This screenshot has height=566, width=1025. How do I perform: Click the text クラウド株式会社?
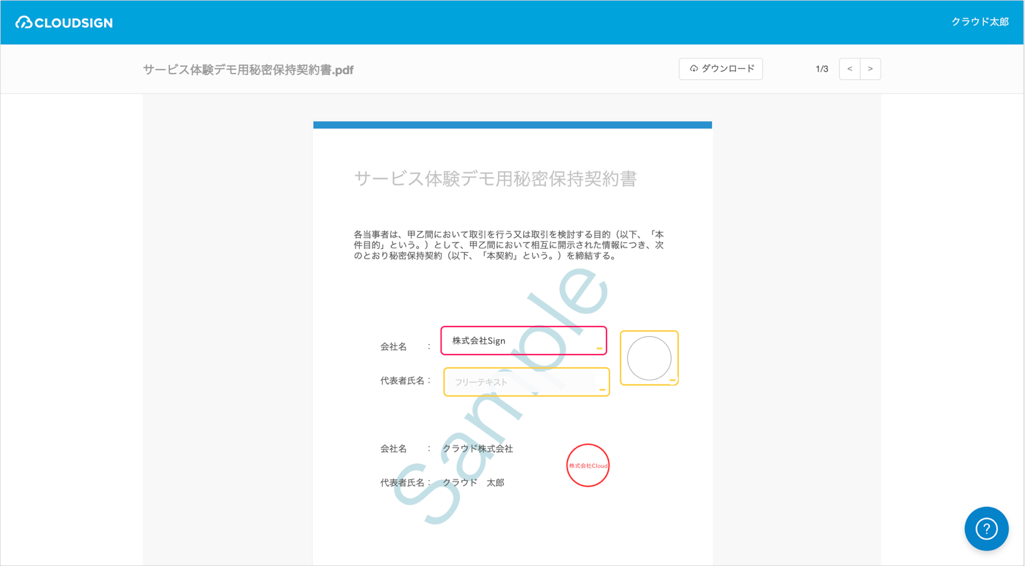click(x=478, y=449)
